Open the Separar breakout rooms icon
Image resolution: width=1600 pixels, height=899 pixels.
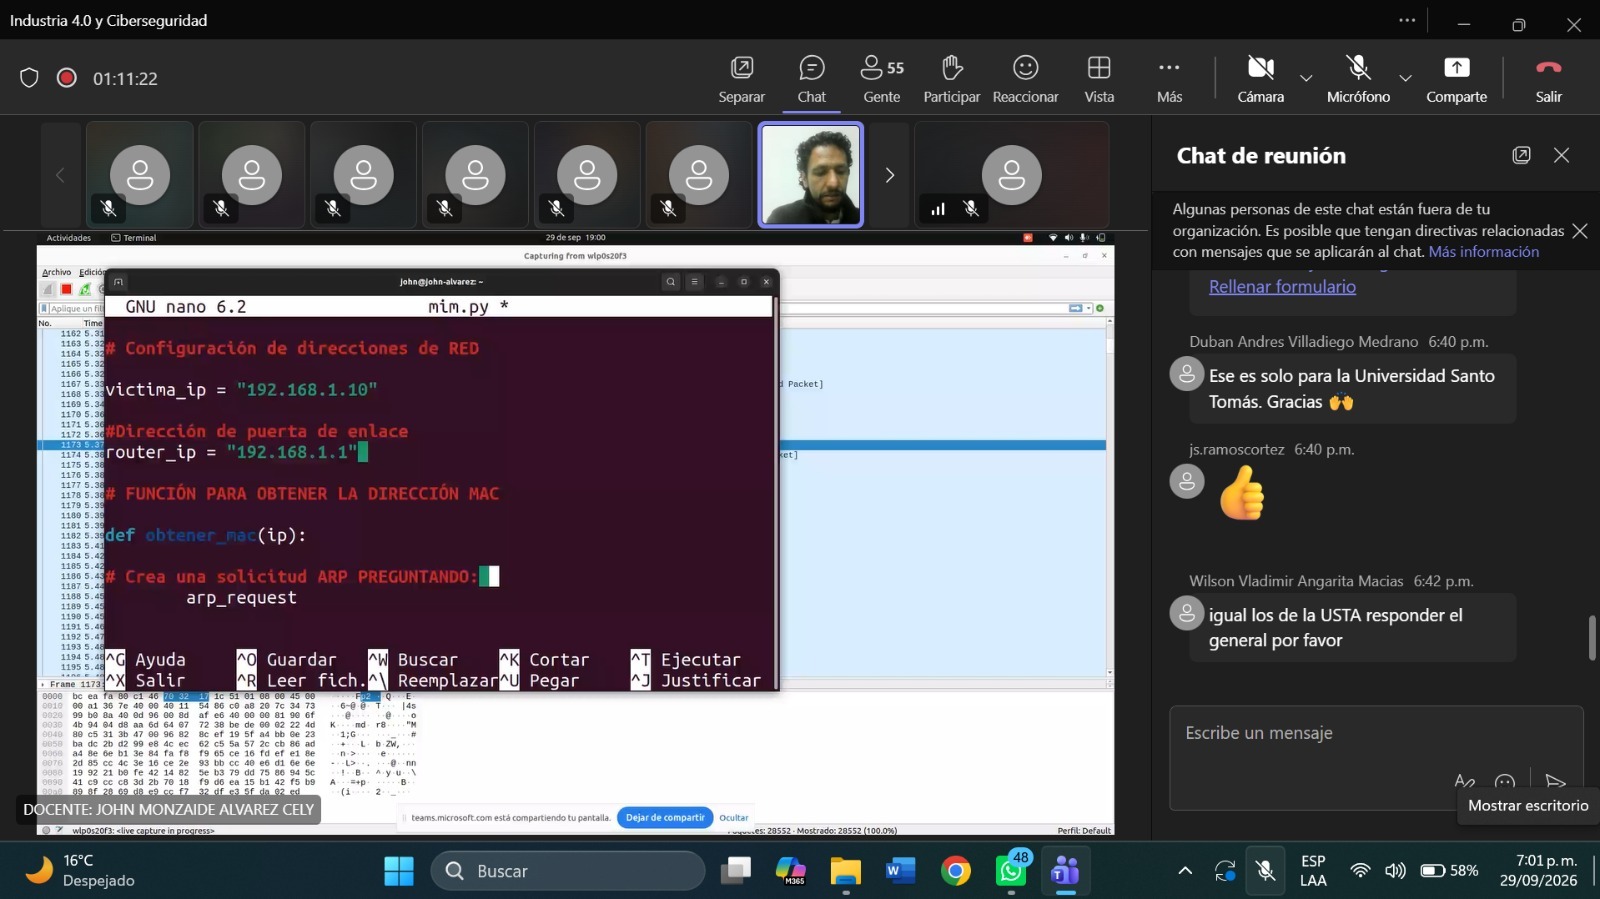point(741,79)
